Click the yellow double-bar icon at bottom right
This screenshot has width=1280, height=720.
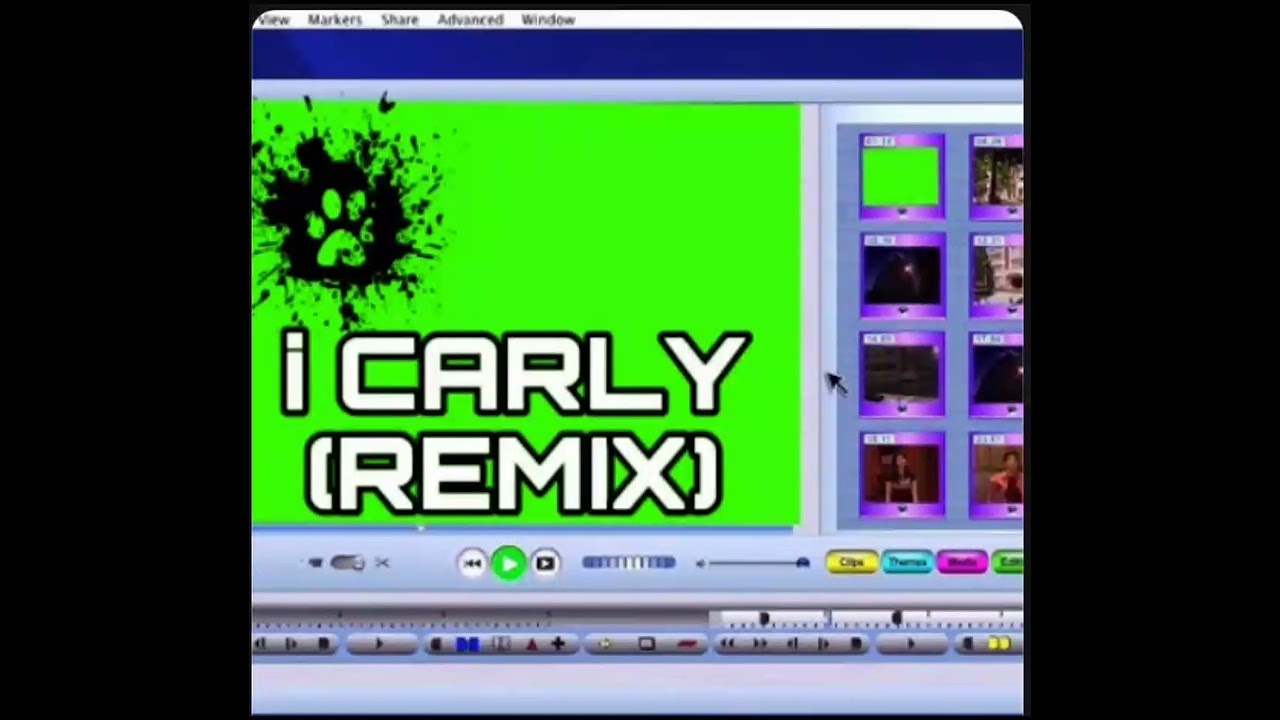point(998,645)
